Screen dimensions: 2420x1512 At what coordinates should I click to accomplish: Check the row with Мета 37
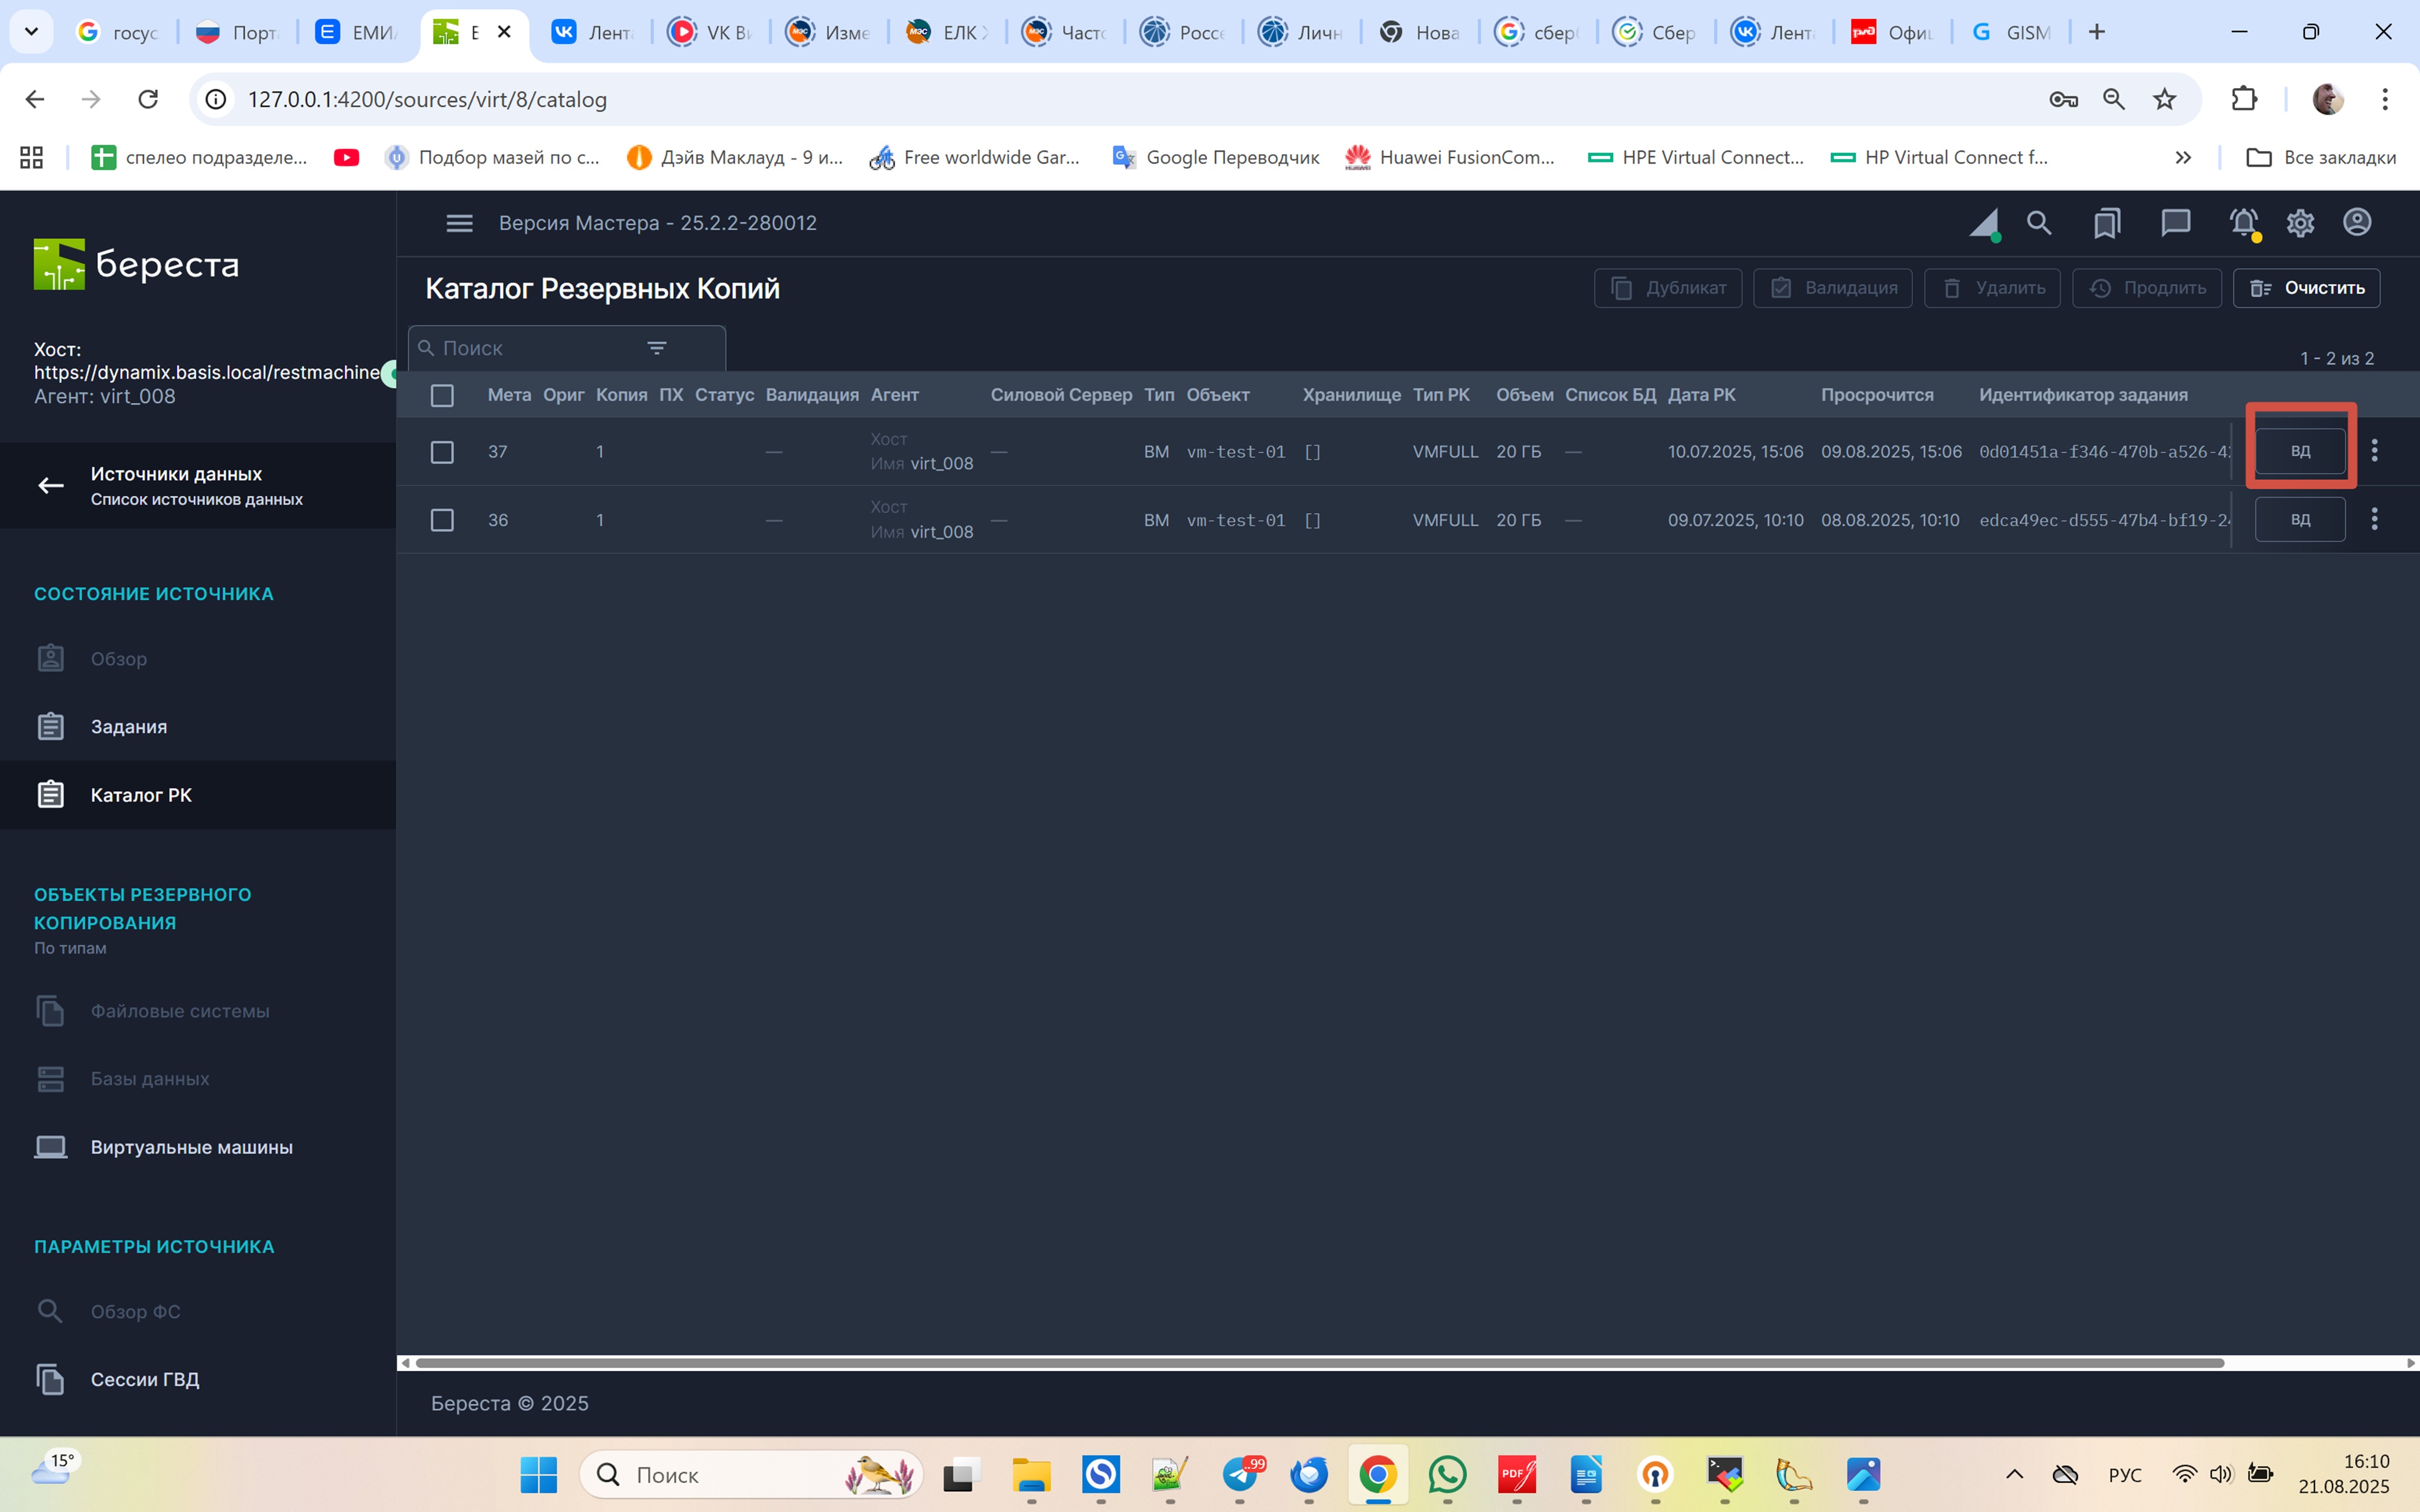click(x=442, y=452)
